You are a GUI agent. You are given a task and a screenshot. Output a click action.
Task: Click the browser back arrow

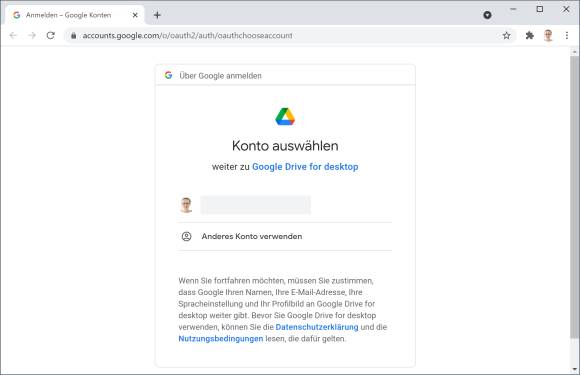(13, 36)
